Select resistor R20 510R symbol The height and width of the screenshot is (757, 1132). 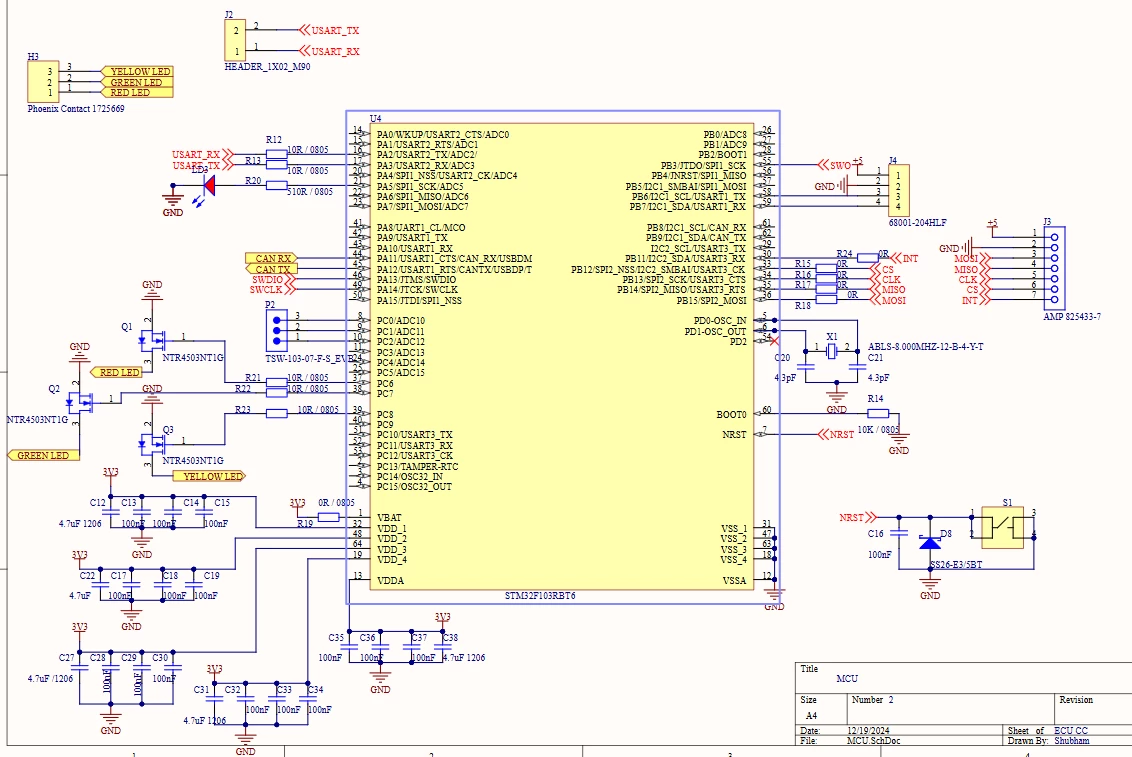277,185
